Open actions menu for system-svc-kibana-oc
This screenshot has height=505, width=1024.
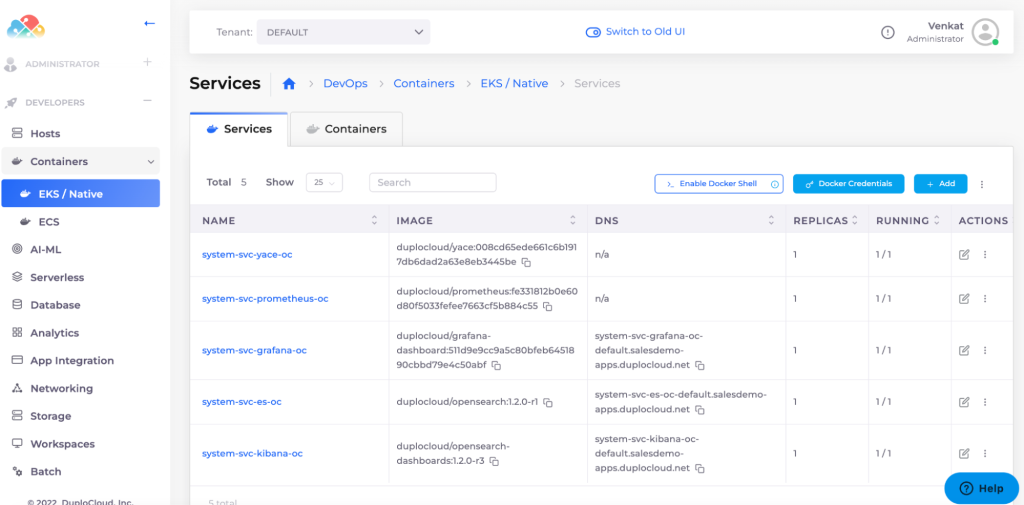point(985,453)
